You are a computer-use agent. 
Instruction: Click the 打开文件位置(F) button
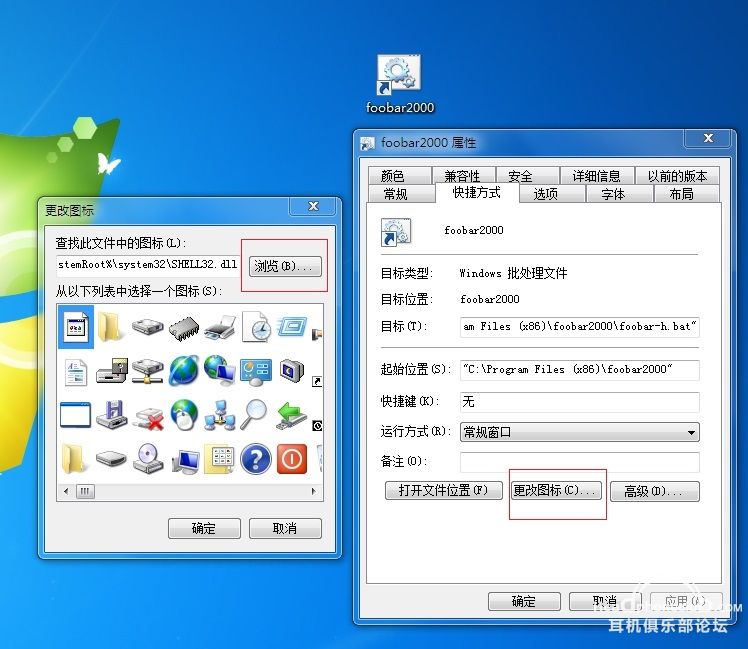(444, 490)
